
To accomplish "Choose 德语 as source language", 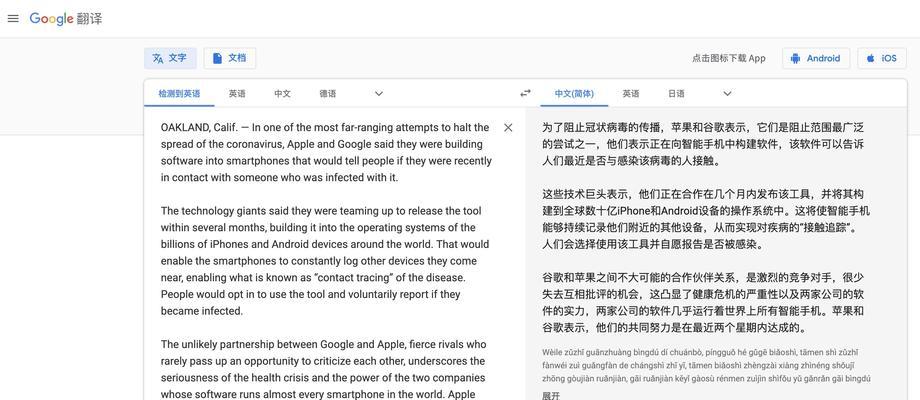I will tap(327, 94).
